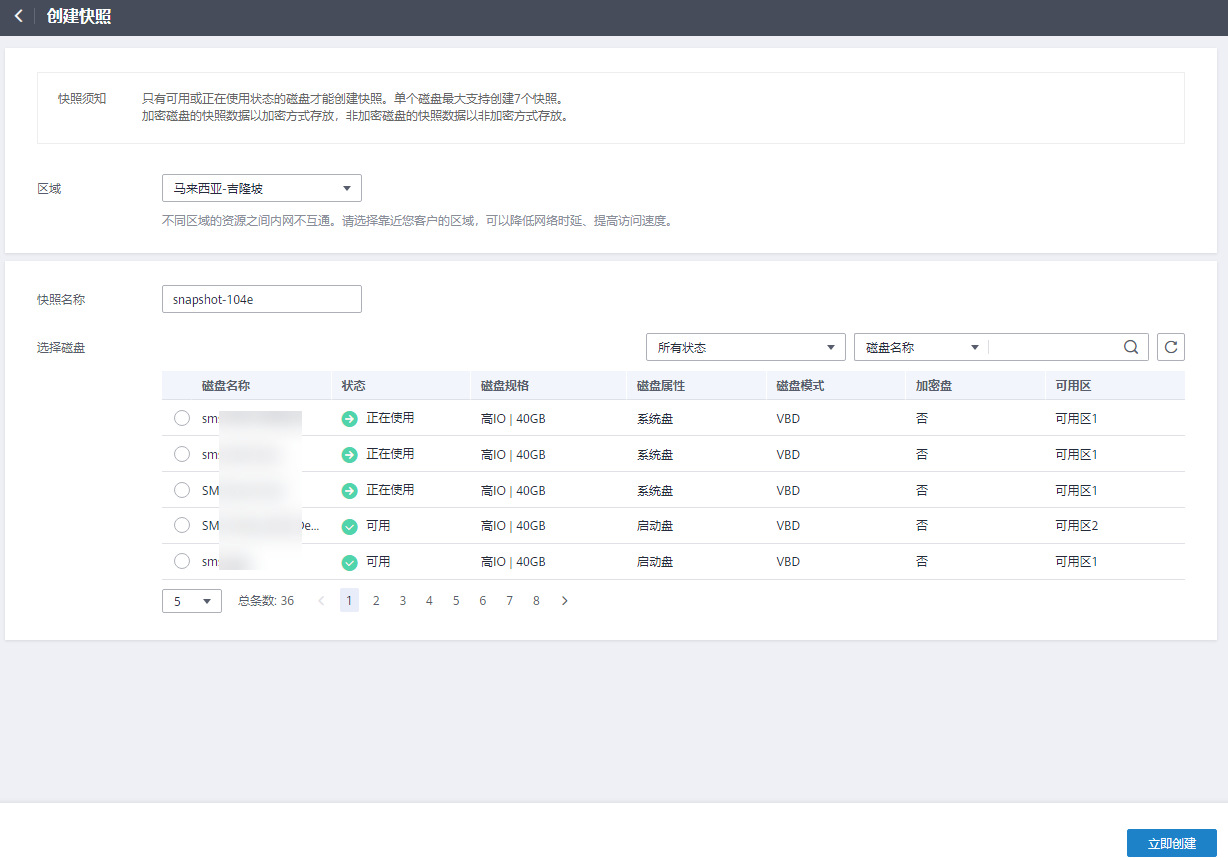Click the snapshot name field snapshot-104e
Screen dimensions: 1228x860
[x=262, y=299]
